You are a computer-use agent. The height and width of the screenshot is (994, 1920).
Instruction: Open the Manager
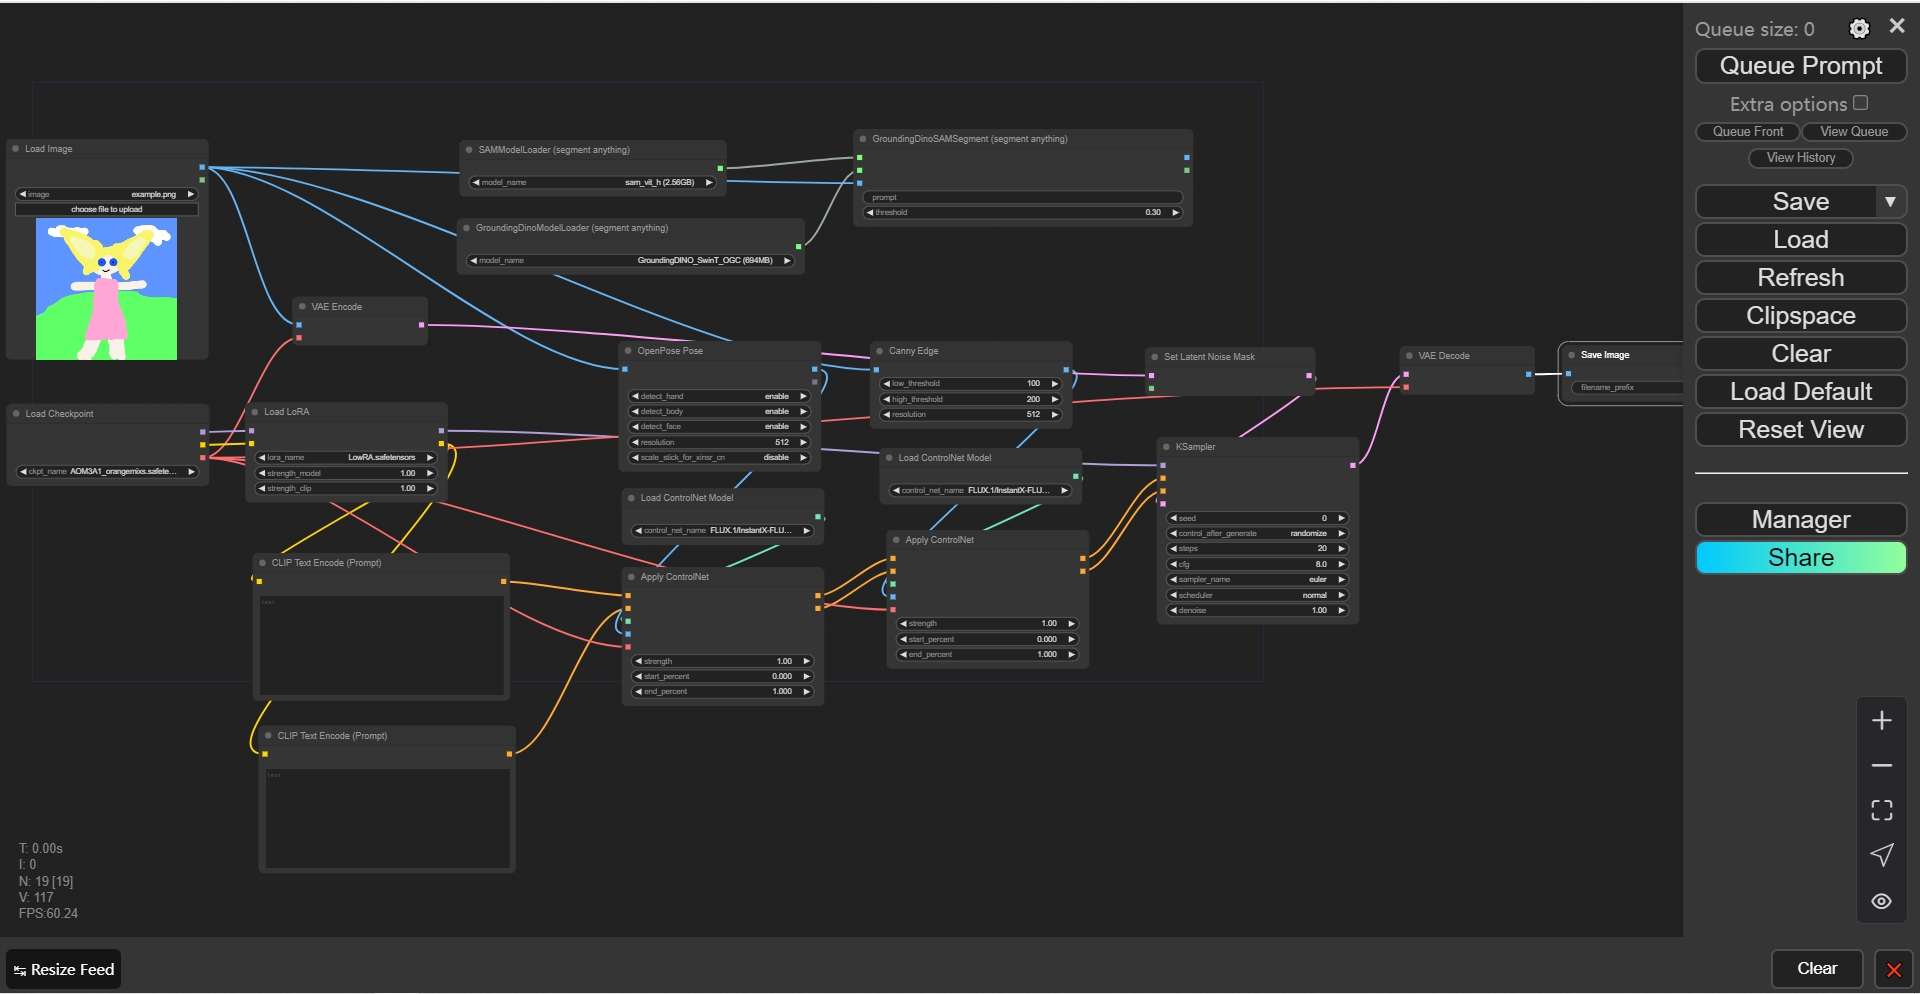coord(1801,520)
